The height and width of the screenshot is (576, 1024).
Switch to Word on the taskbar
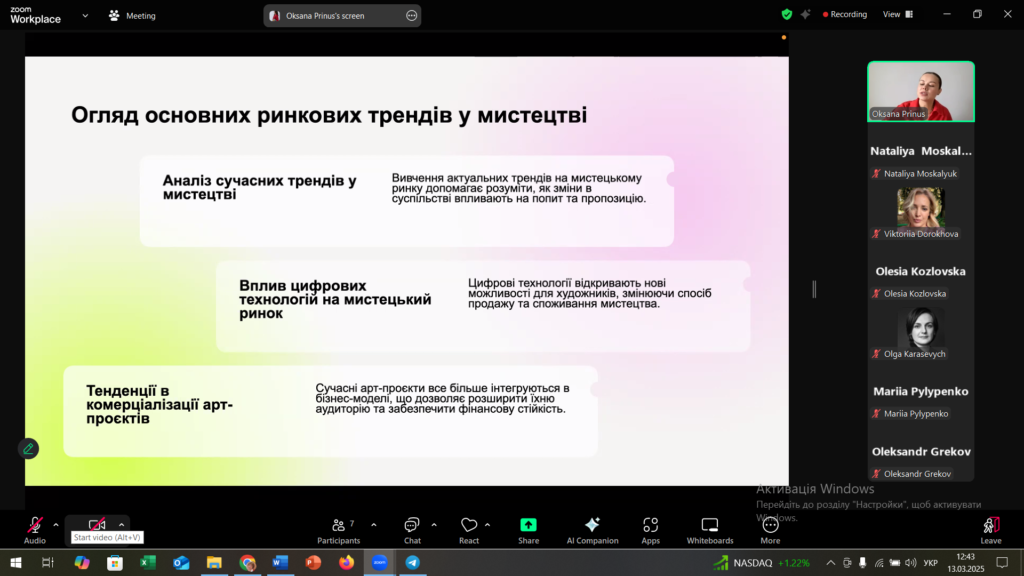[x=280, y=562]
